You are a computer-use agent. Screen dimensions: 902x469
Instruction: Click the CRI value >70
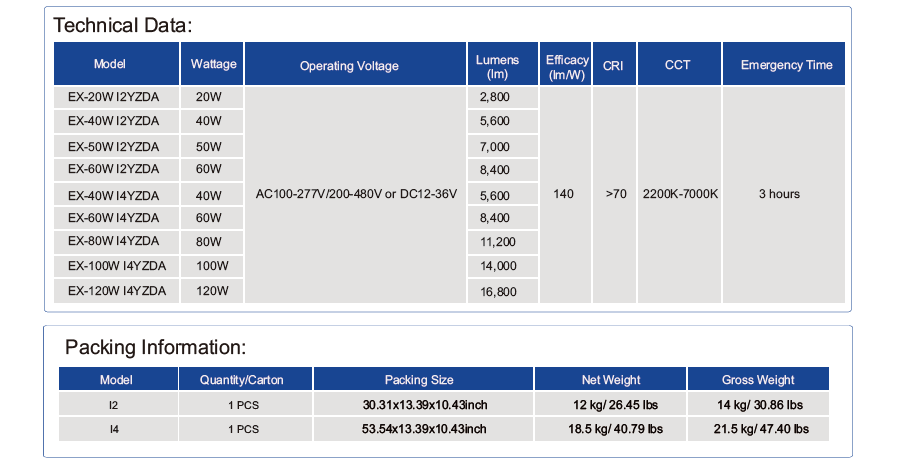coord(616,194)
